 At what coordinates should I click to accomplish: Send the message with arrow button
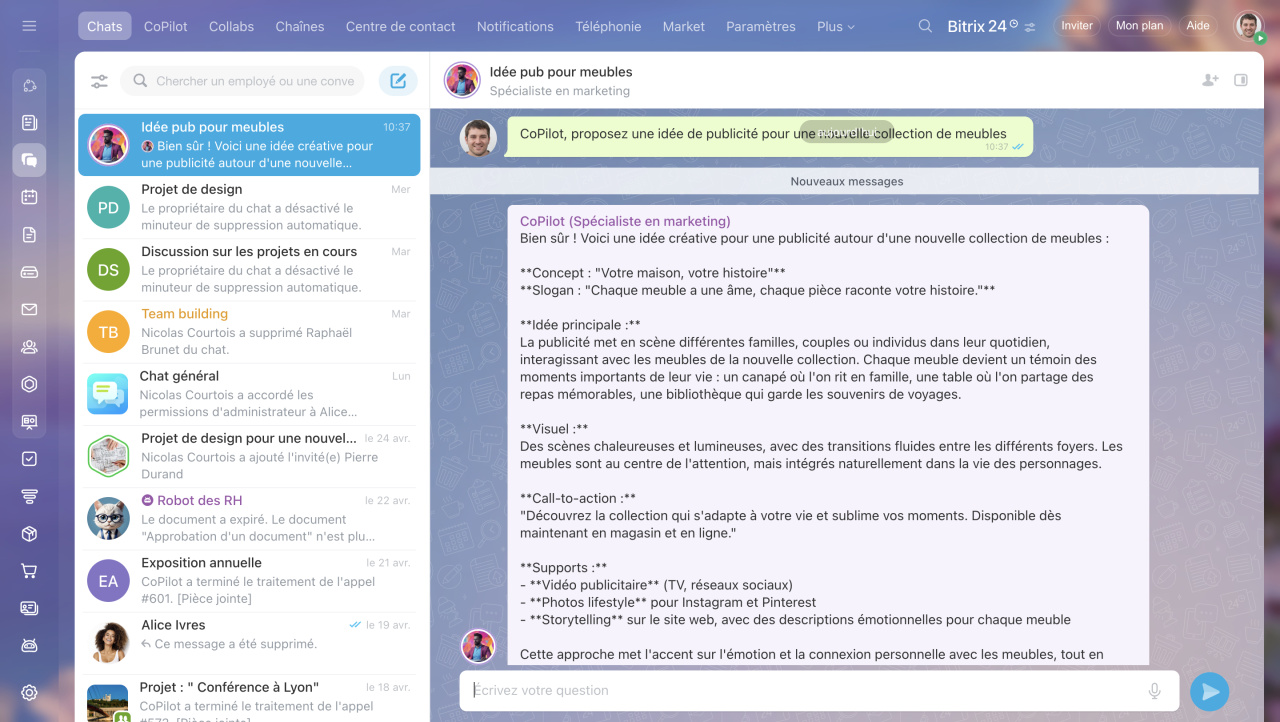1210,691
